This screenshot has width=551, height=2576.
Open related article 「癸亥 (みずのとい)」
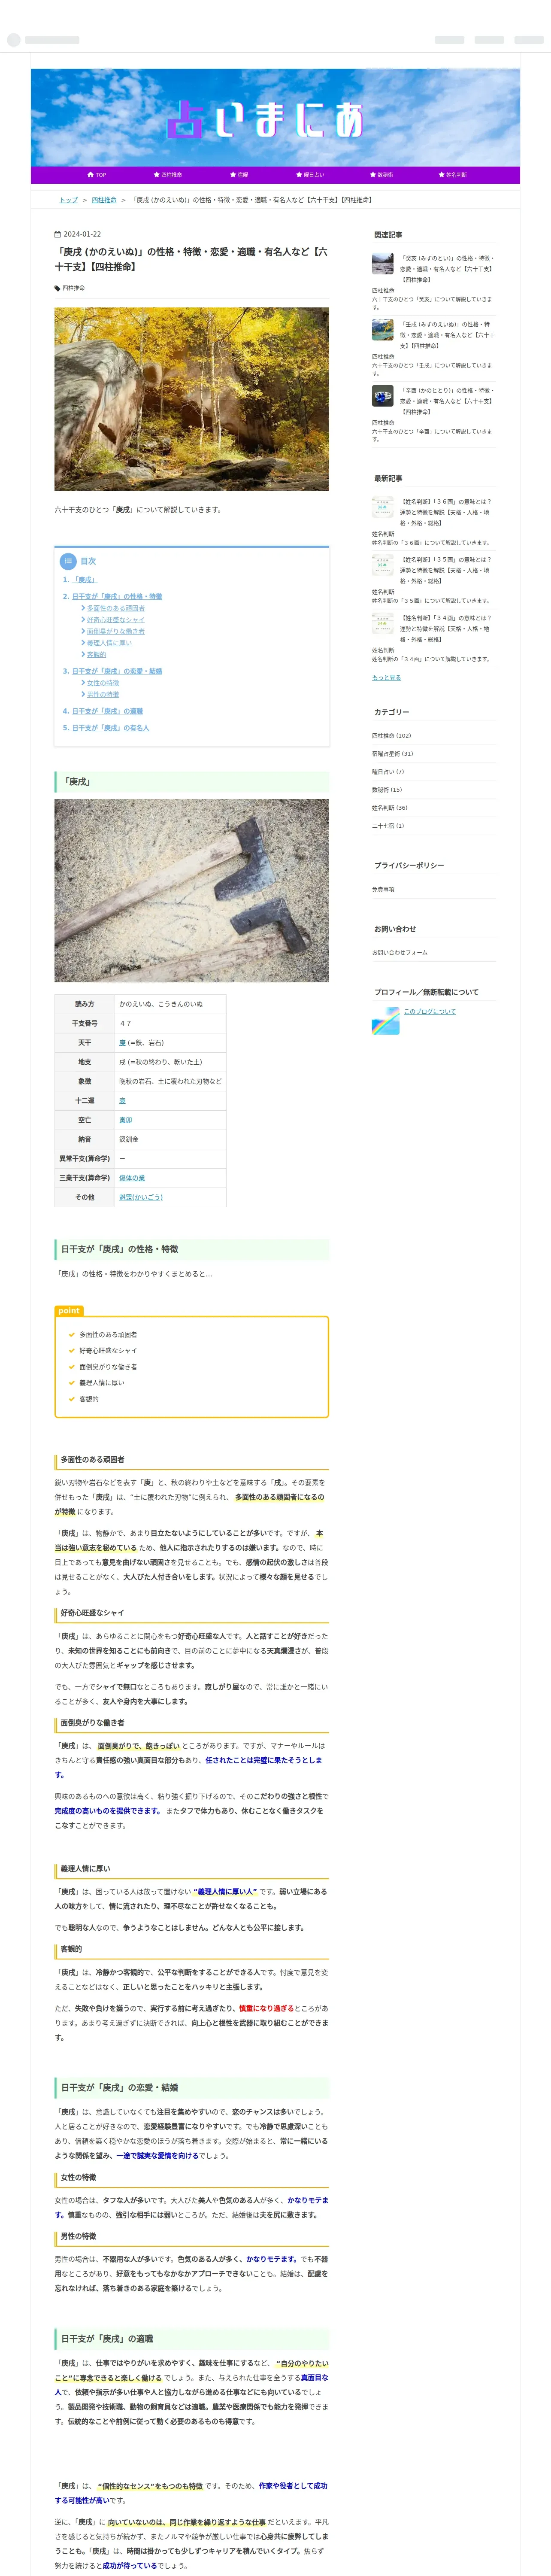coord(447,269)
